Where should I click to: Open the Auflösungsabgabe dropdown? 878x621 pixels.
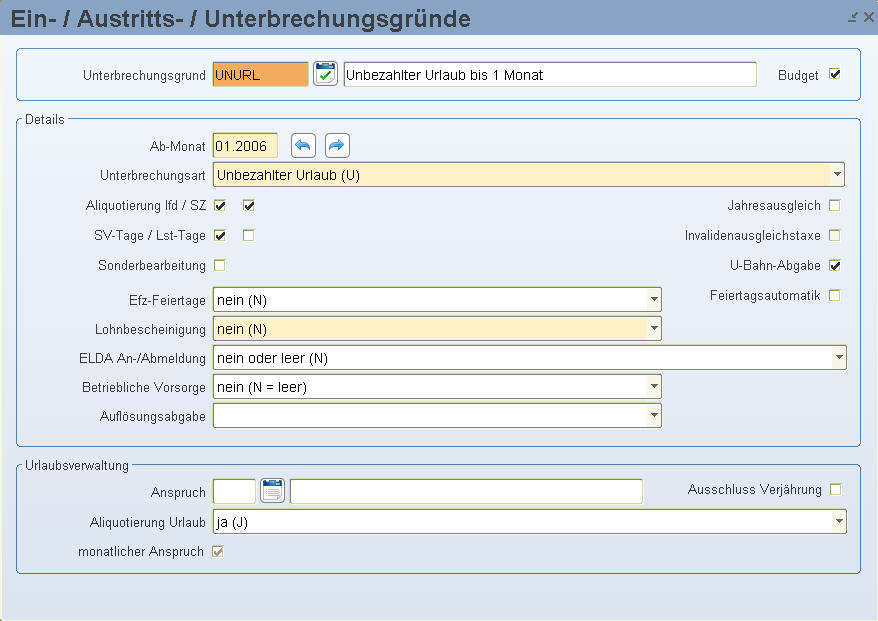tap(653, 415)
